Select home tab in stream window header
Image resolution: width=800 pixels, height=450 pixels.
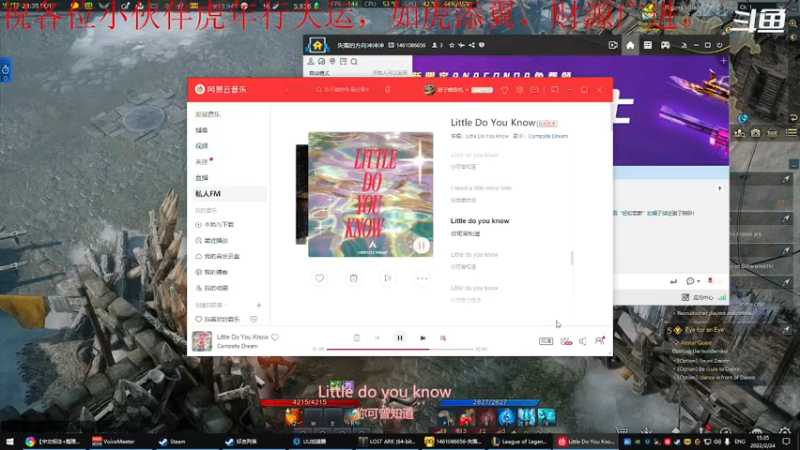(x=630, y=45)
